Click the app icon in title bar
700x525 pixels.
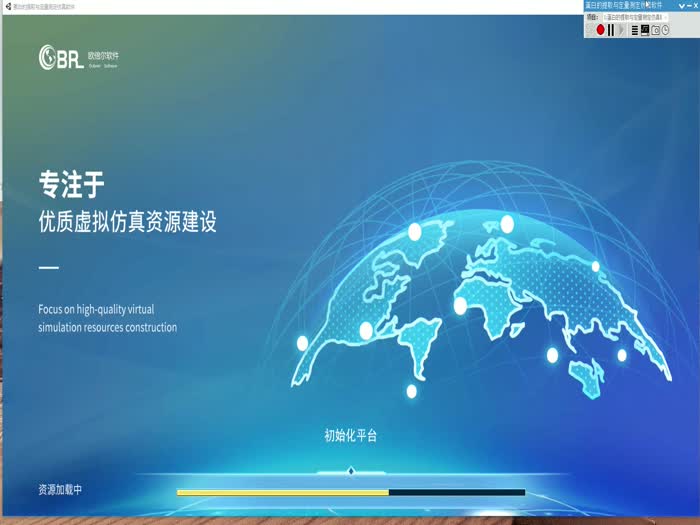(7, 6)
